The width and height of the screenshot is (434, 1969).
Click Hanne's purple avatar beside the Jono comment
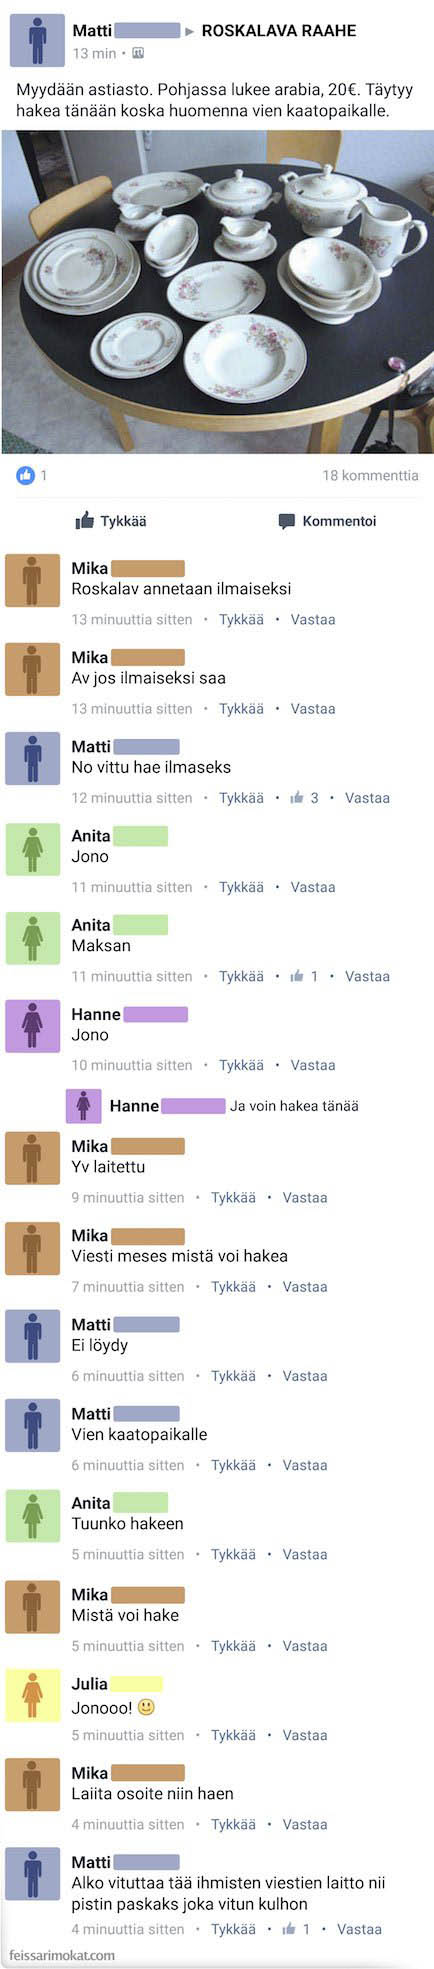tap(32, 1026)
